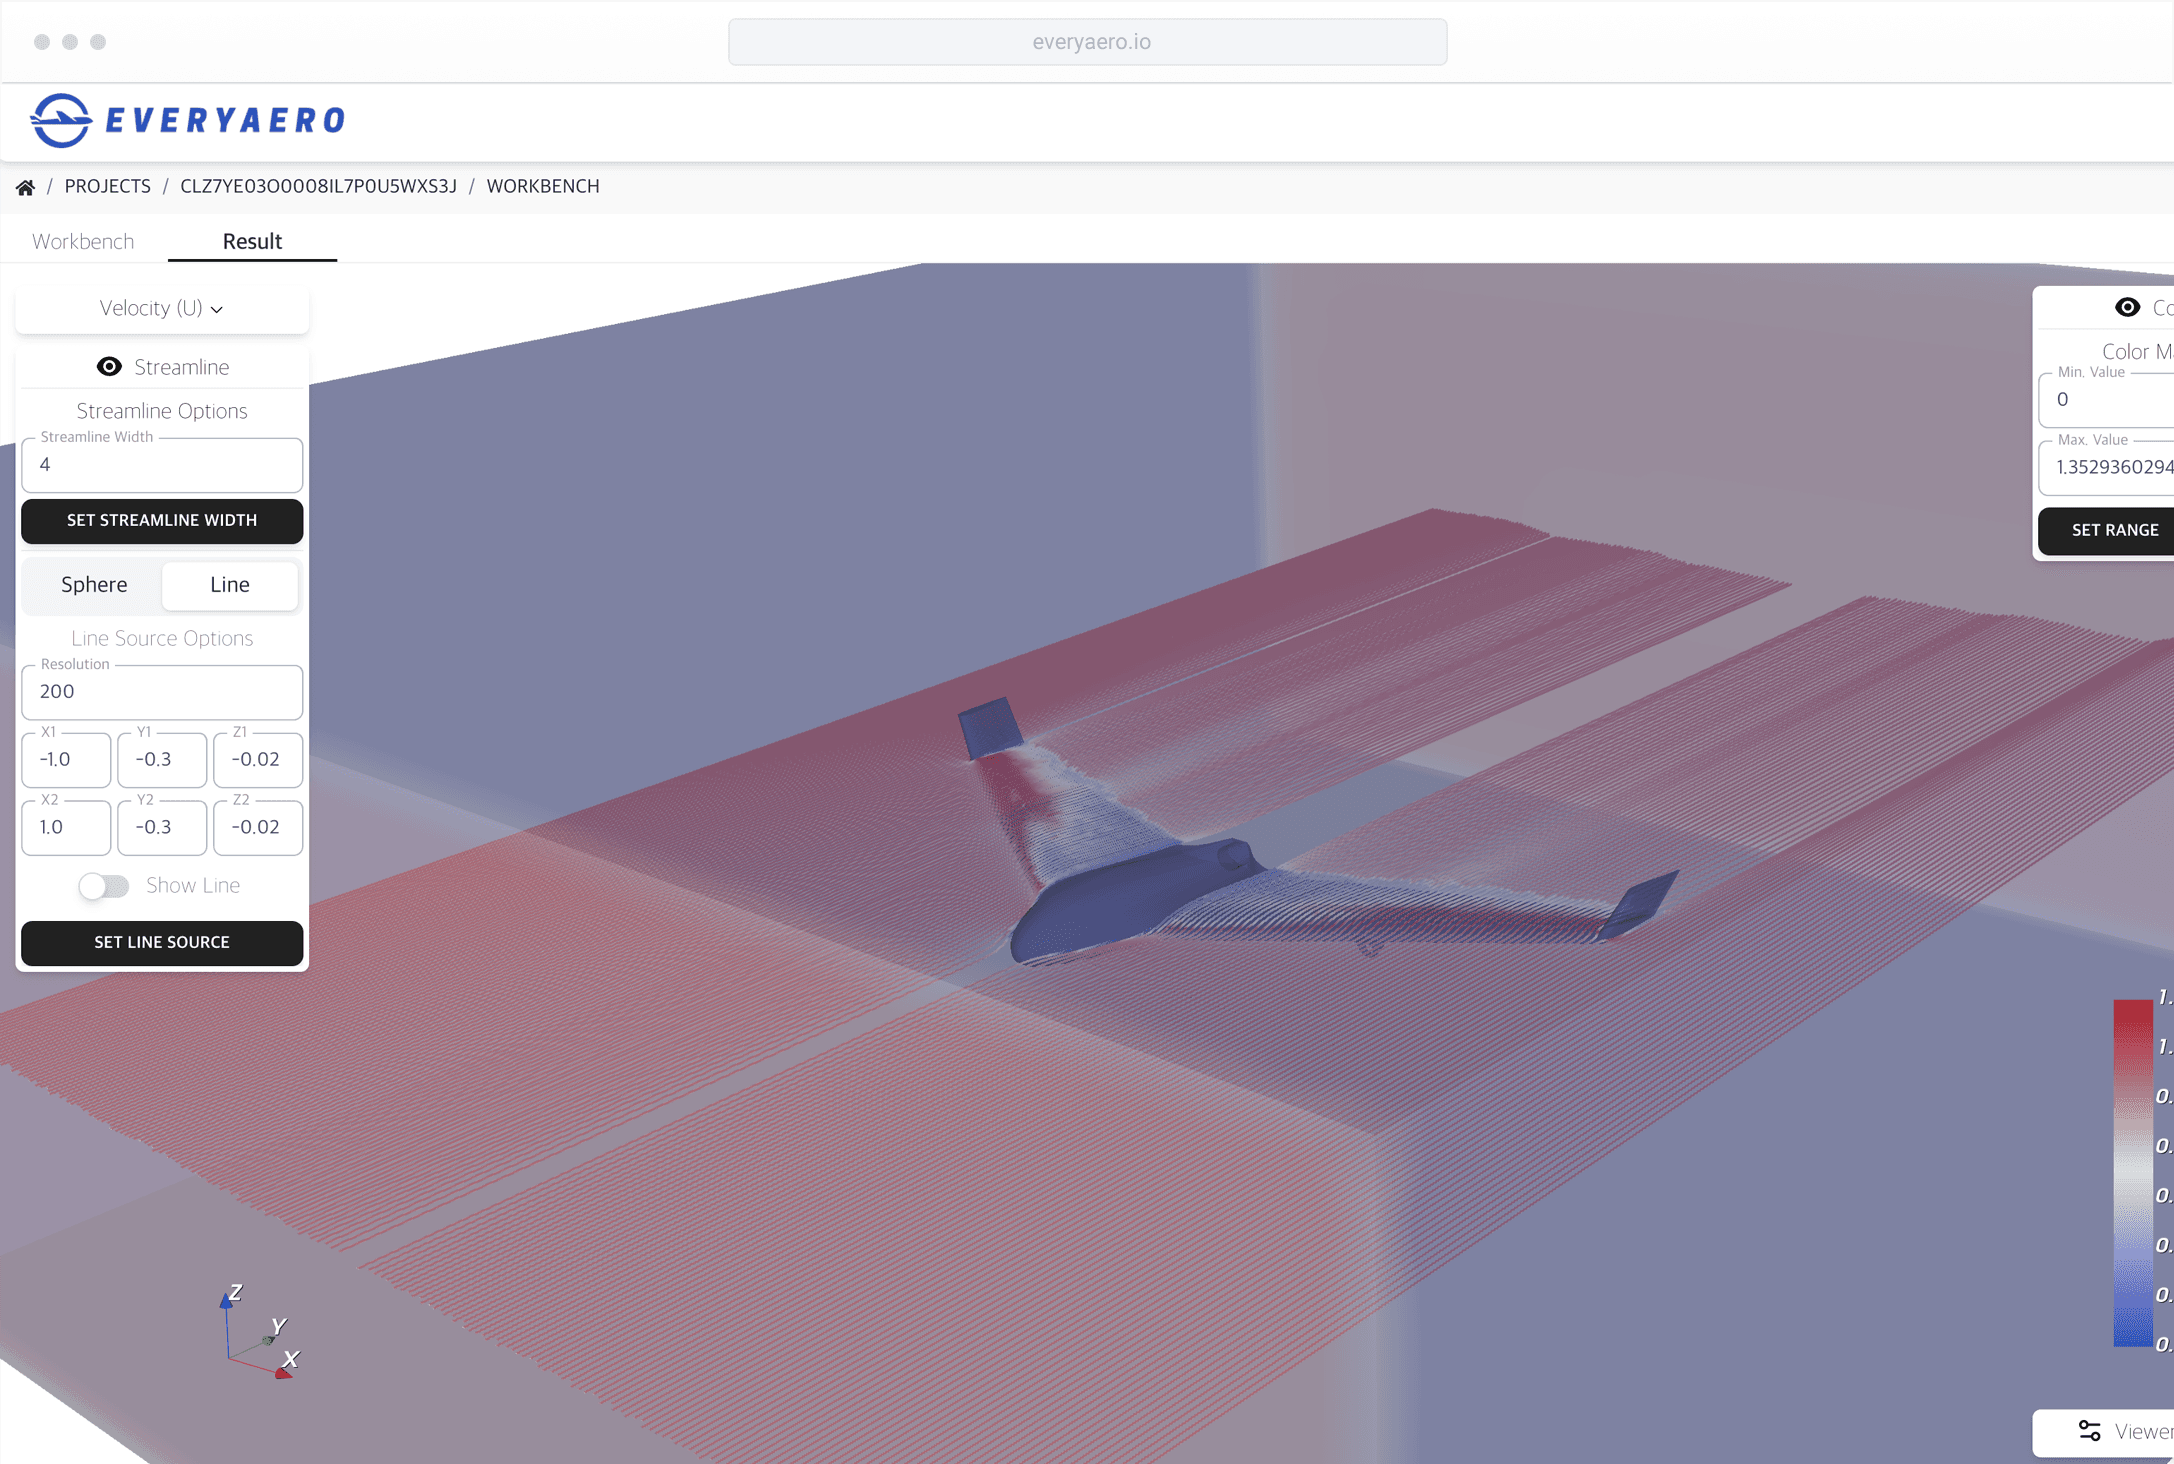Enable the Show Line switch

pos(105,886)
